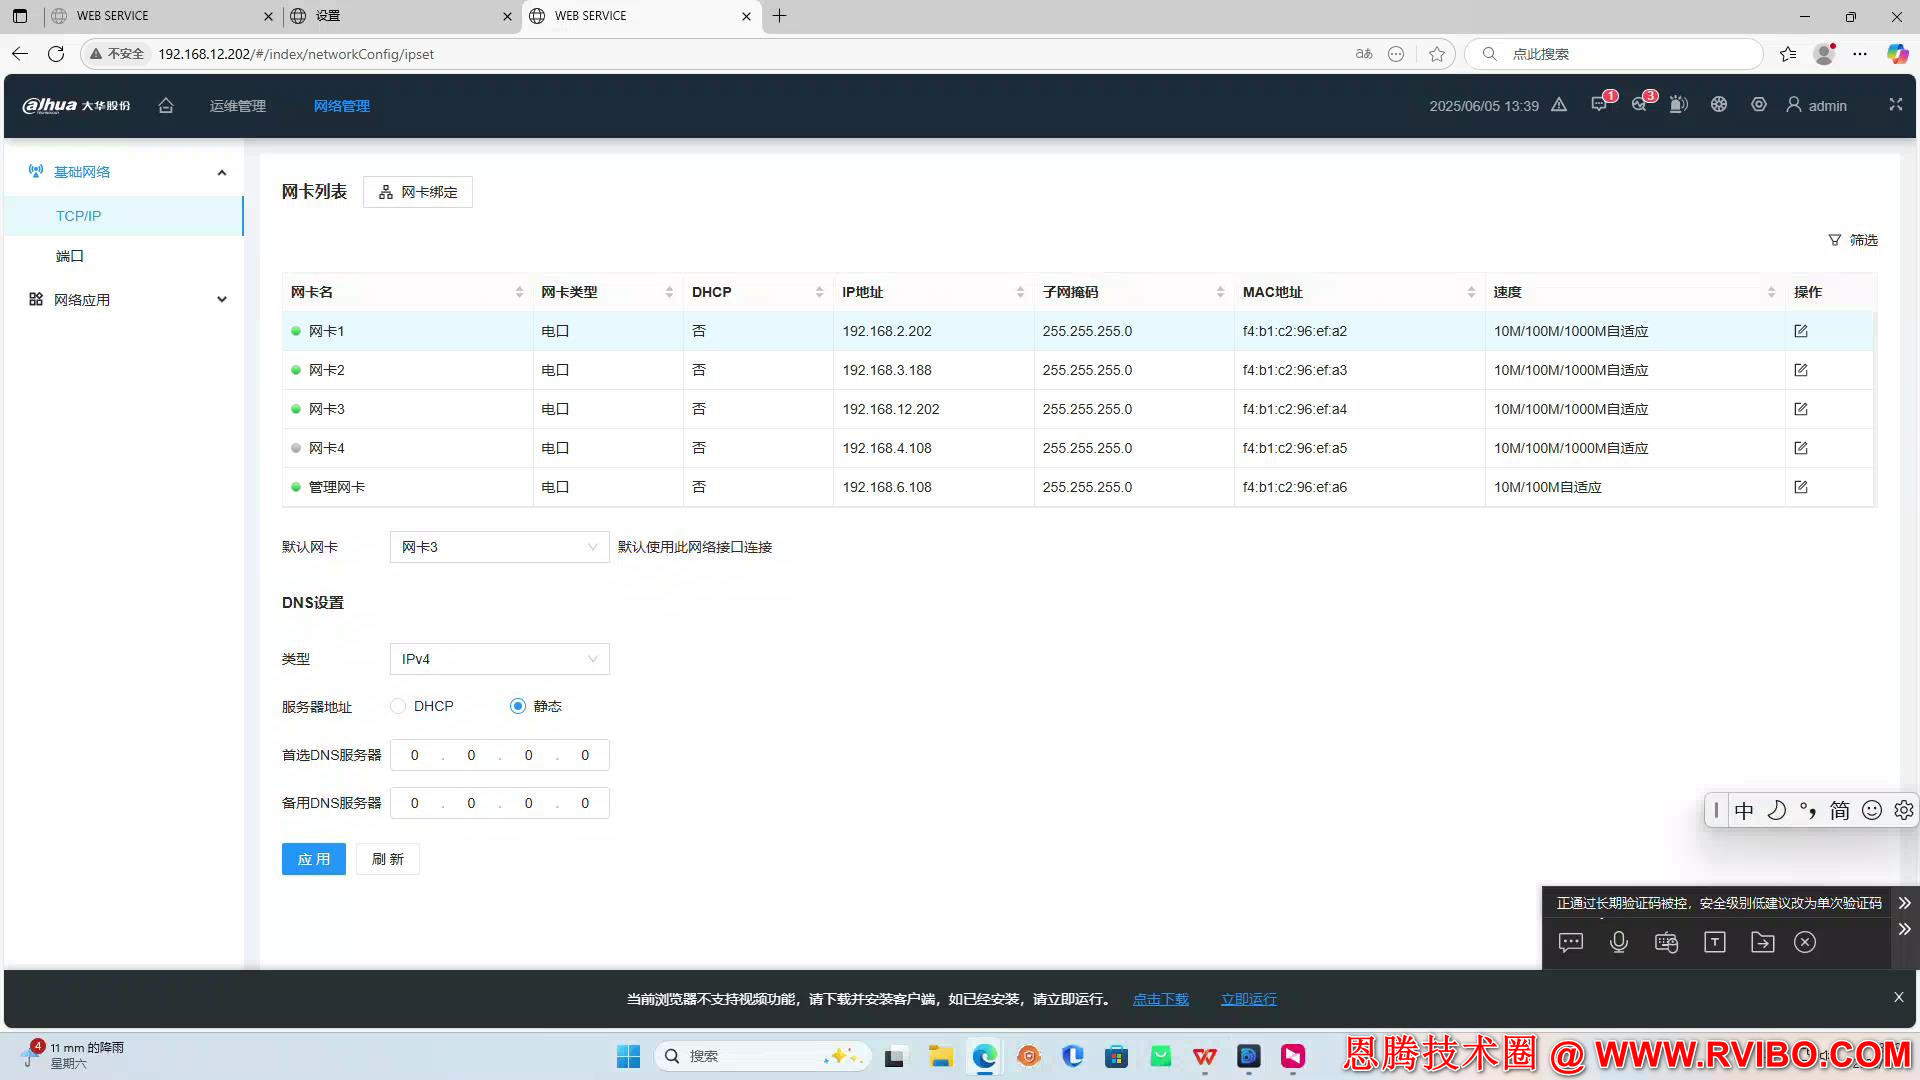
Task: Close the bottom browser notice bar
Action: click(1898, 997)
